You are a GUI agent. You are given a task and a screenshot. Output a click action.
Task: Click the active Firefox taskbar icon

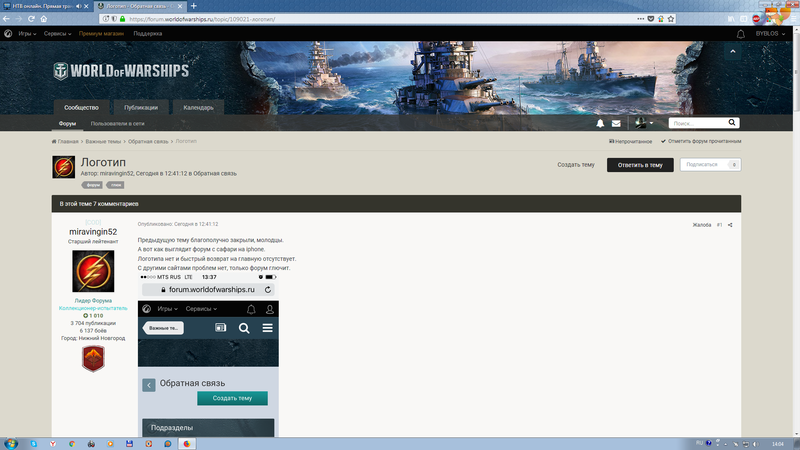pos(187,444)
